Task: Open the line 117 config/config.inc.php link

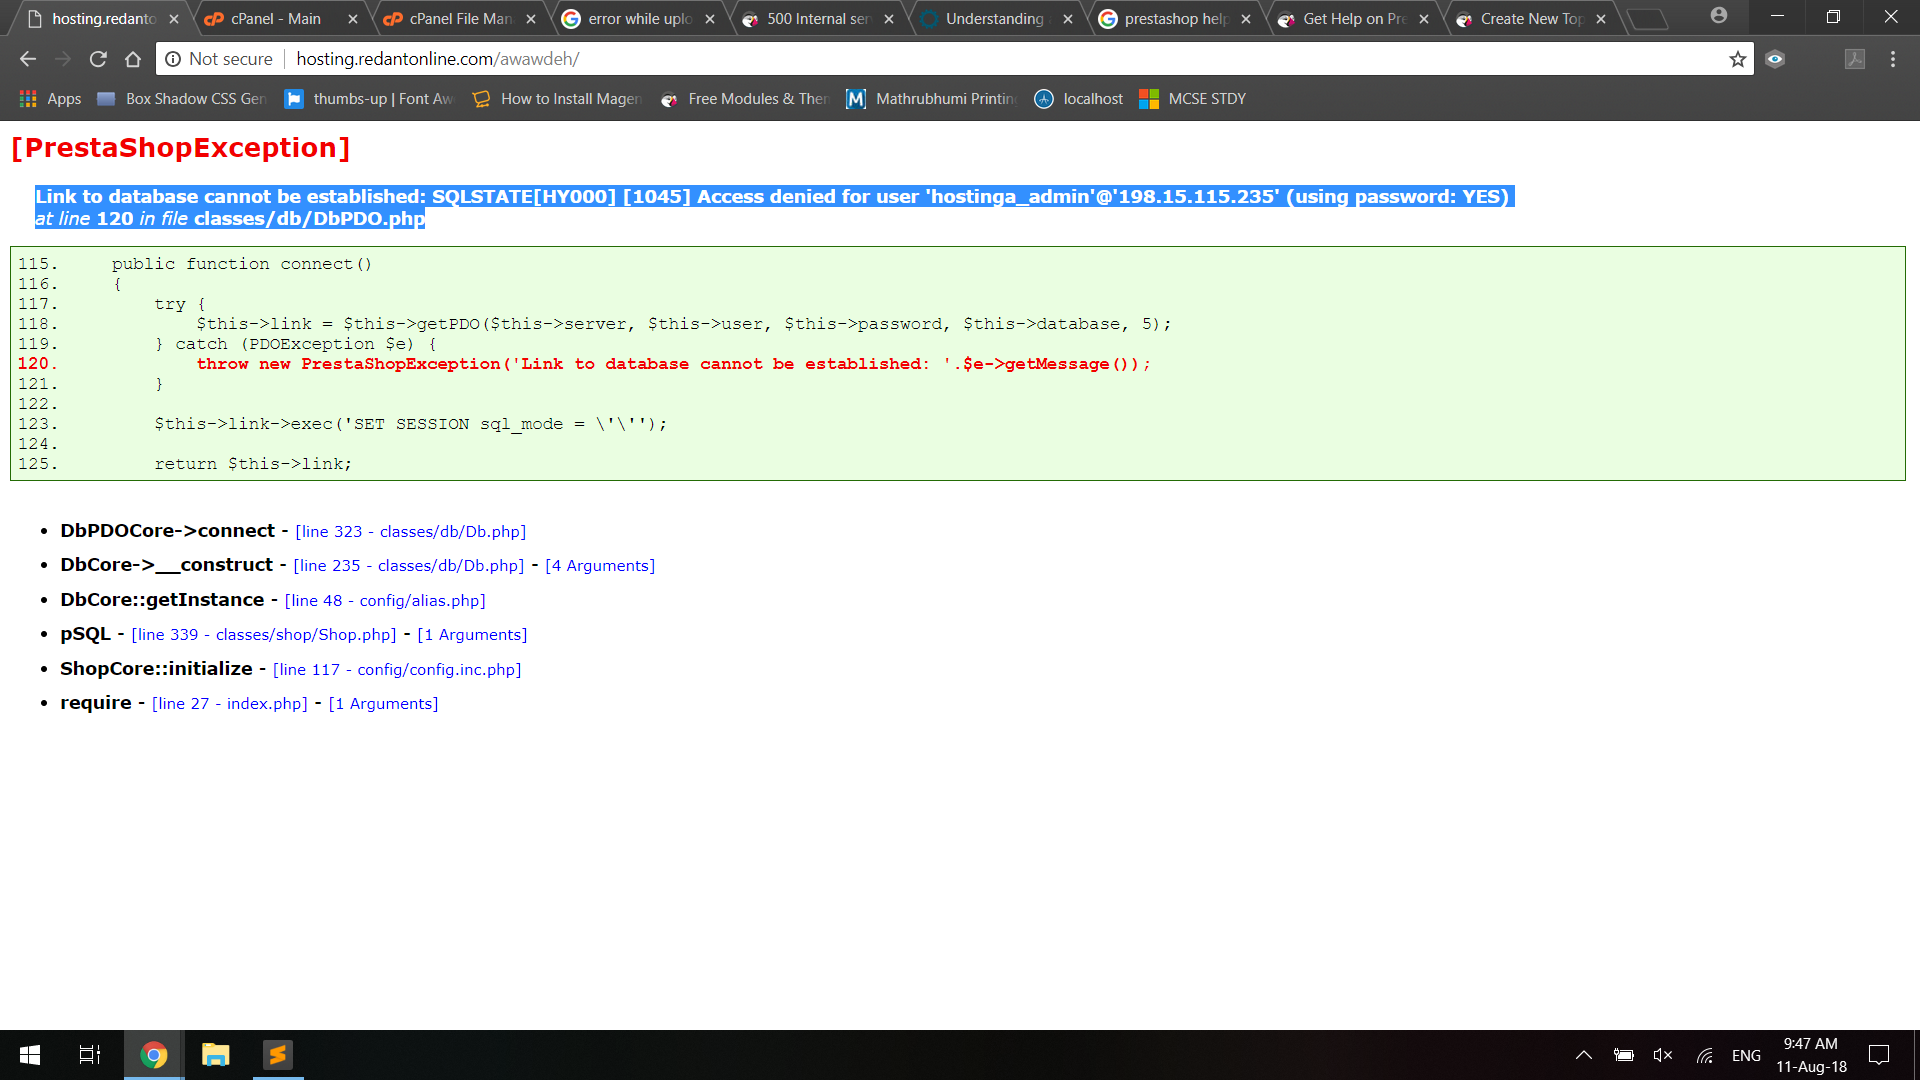Action: tap(397, 670)
